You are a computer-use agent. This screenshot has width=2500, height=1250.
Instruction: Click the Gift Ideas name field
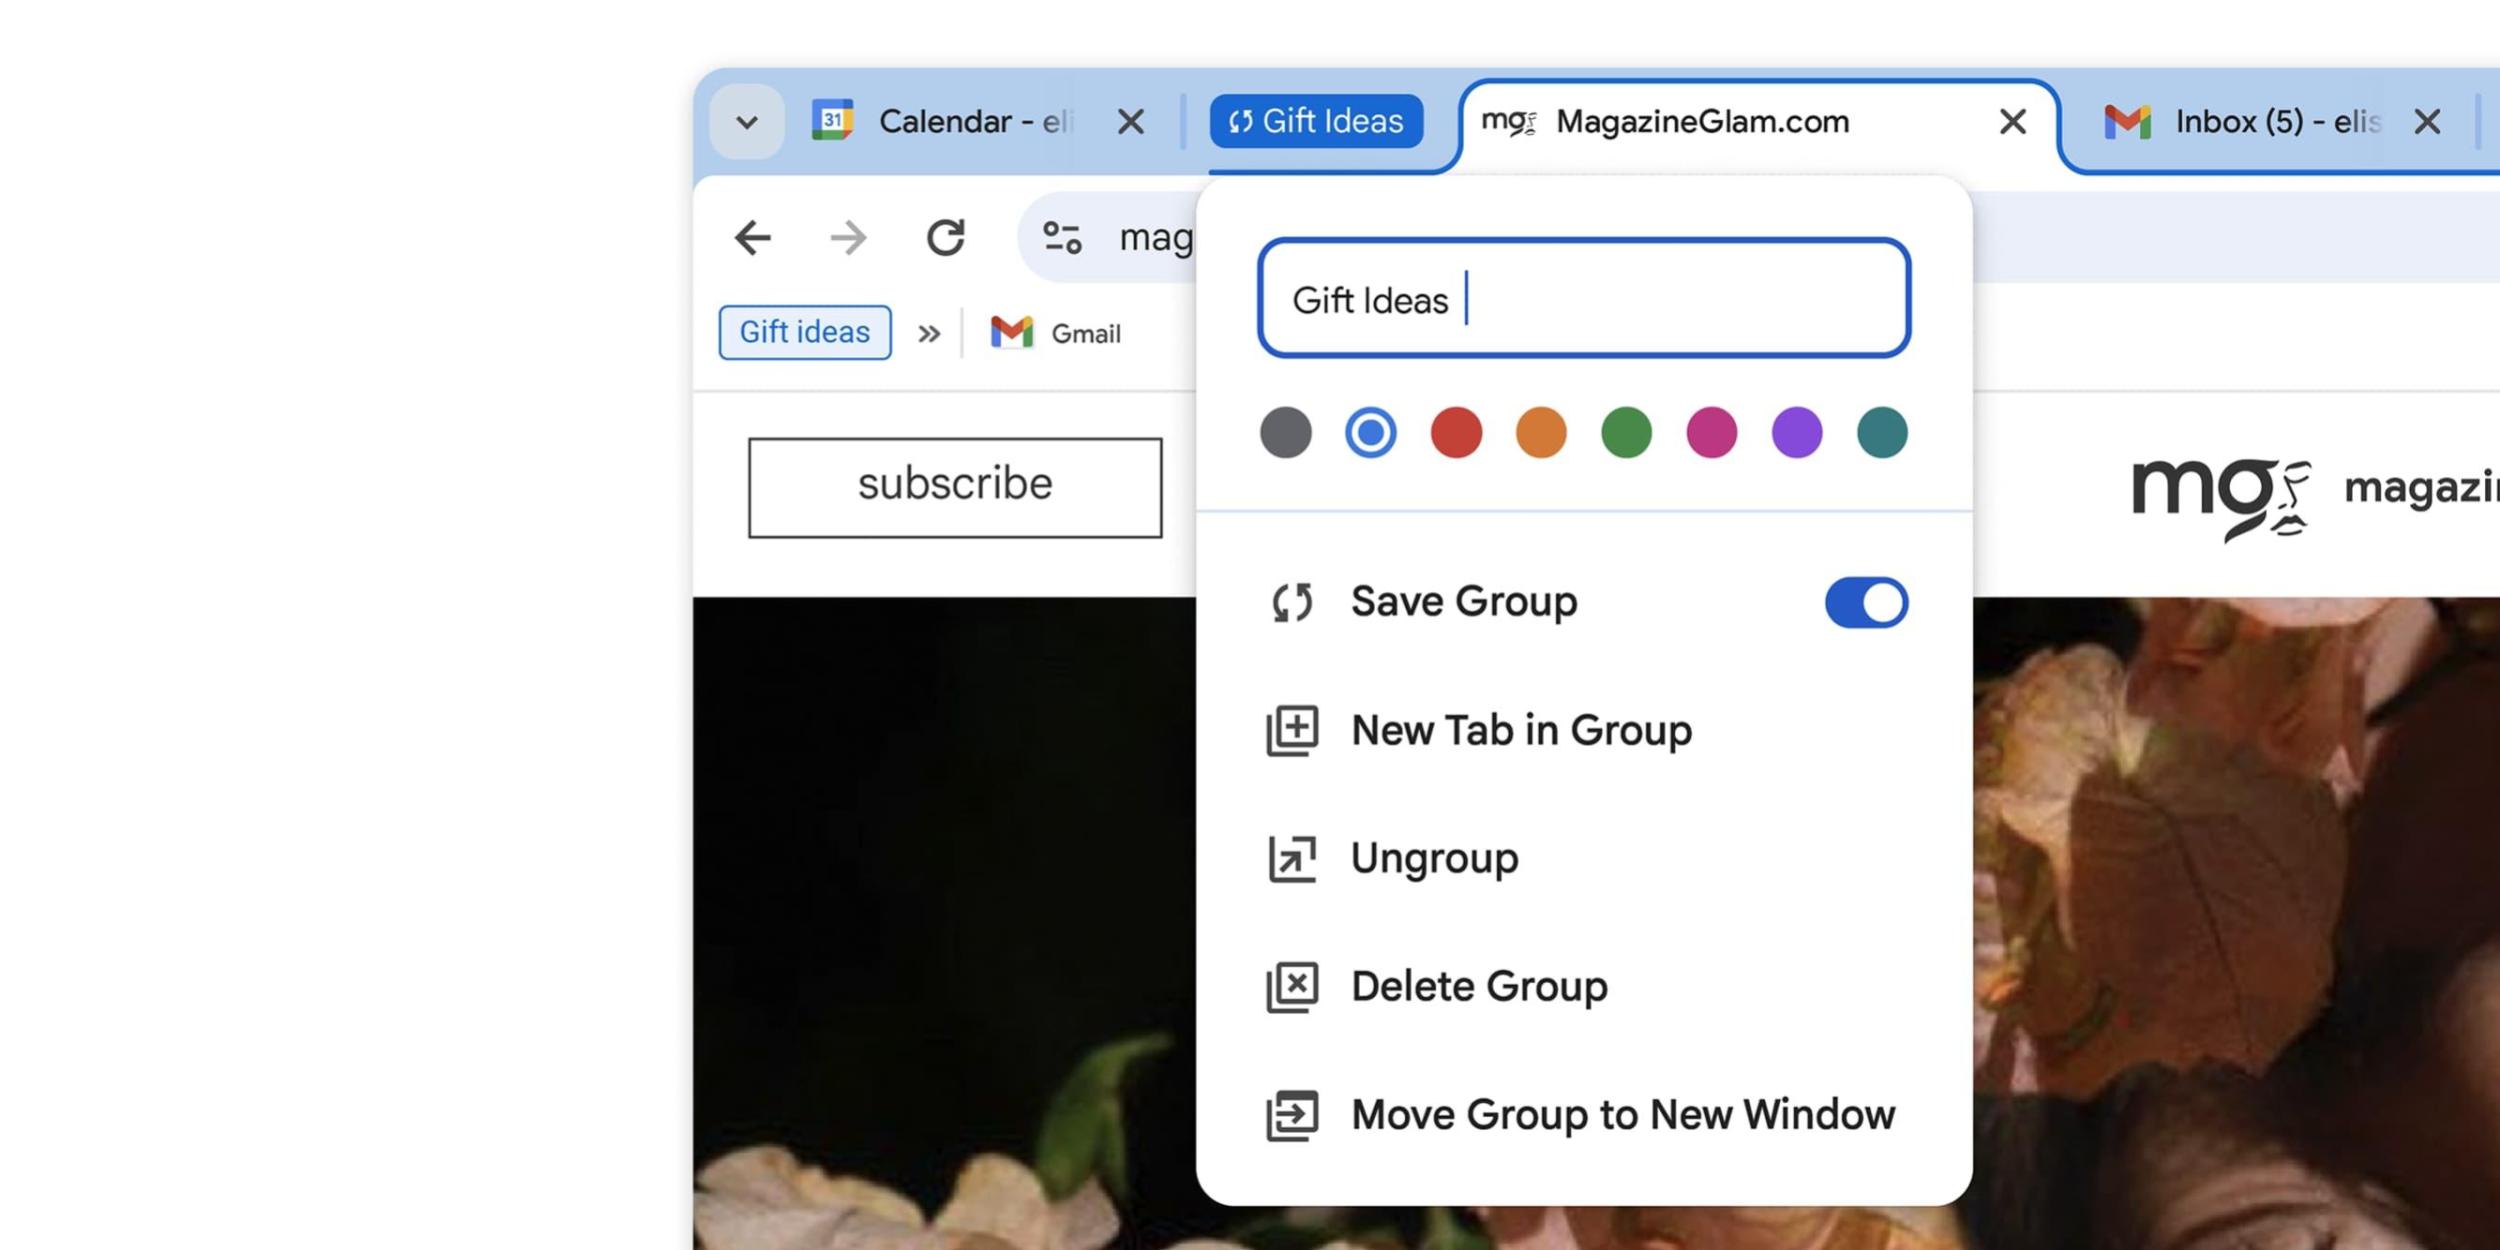[x=1583, y=300]
